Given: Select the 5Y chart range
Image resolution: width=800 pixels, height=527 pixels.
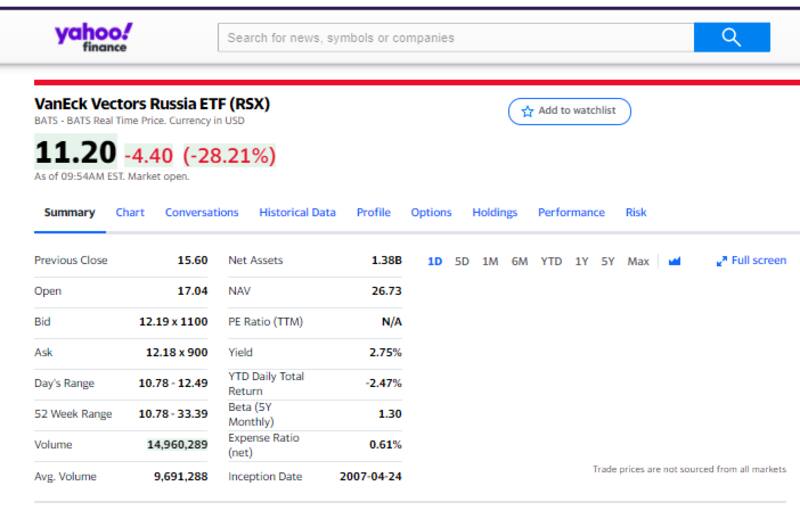Looking at the screenshot, I should point(608,261).
